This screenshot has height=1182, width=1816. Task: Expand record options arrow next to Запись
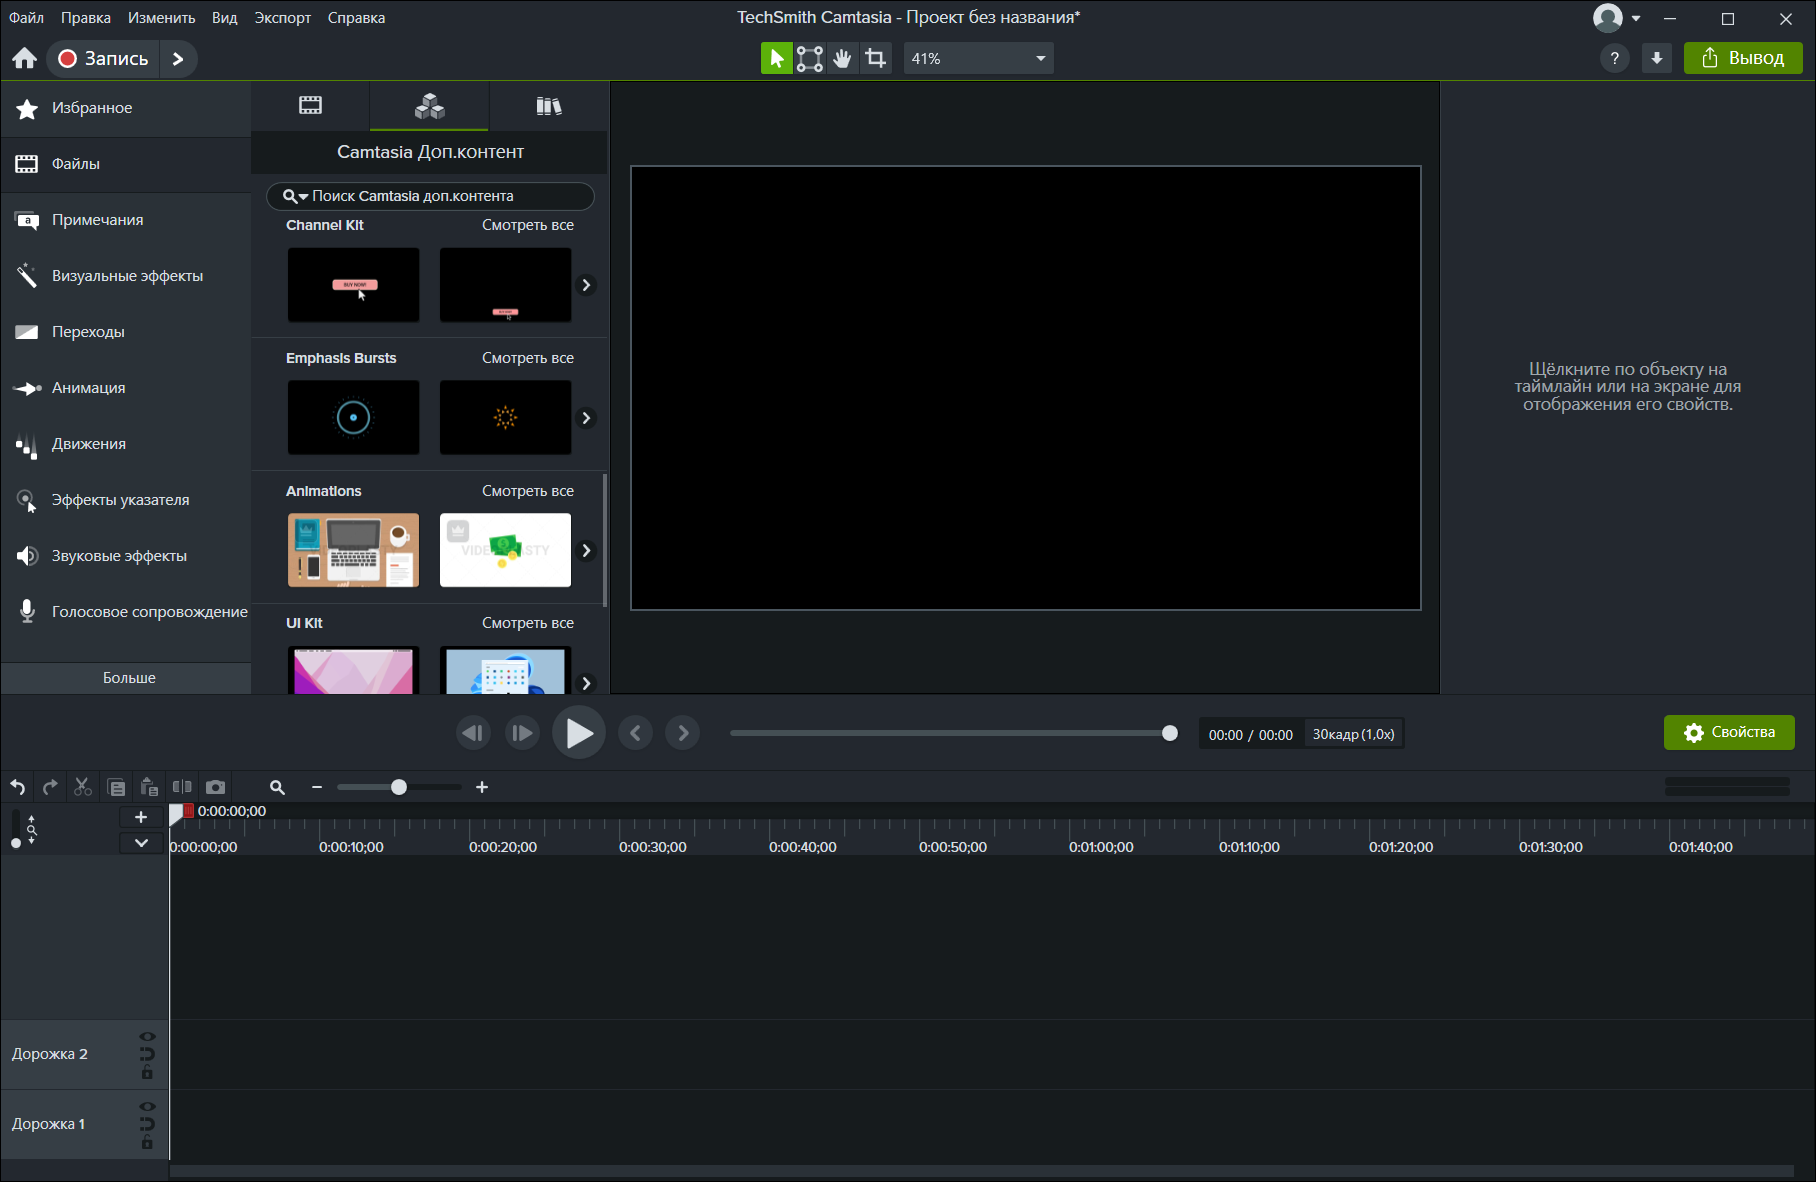pos(178,58)
